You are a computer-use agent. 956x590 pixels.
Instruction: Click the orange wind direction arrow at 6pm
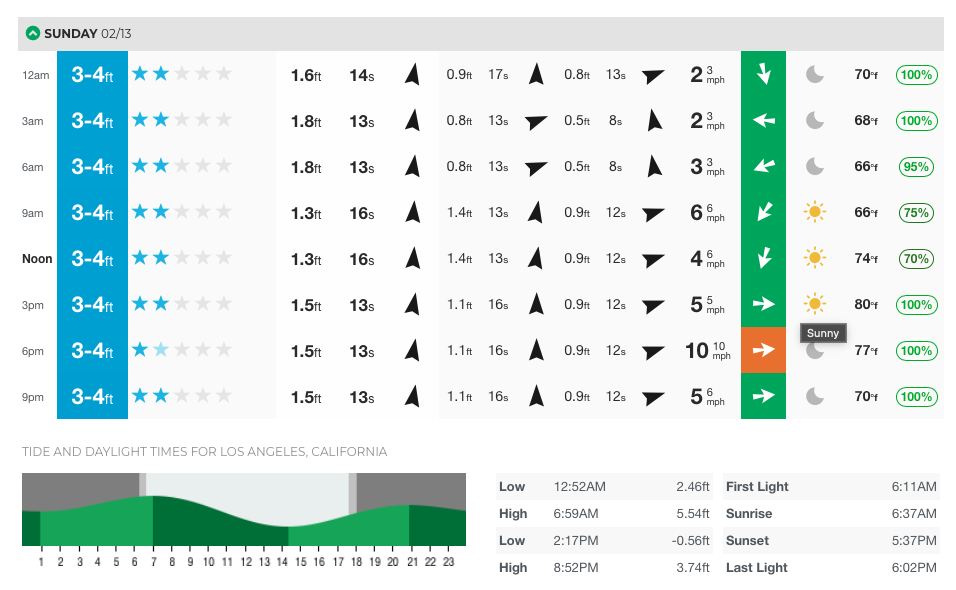pos(764,350)
